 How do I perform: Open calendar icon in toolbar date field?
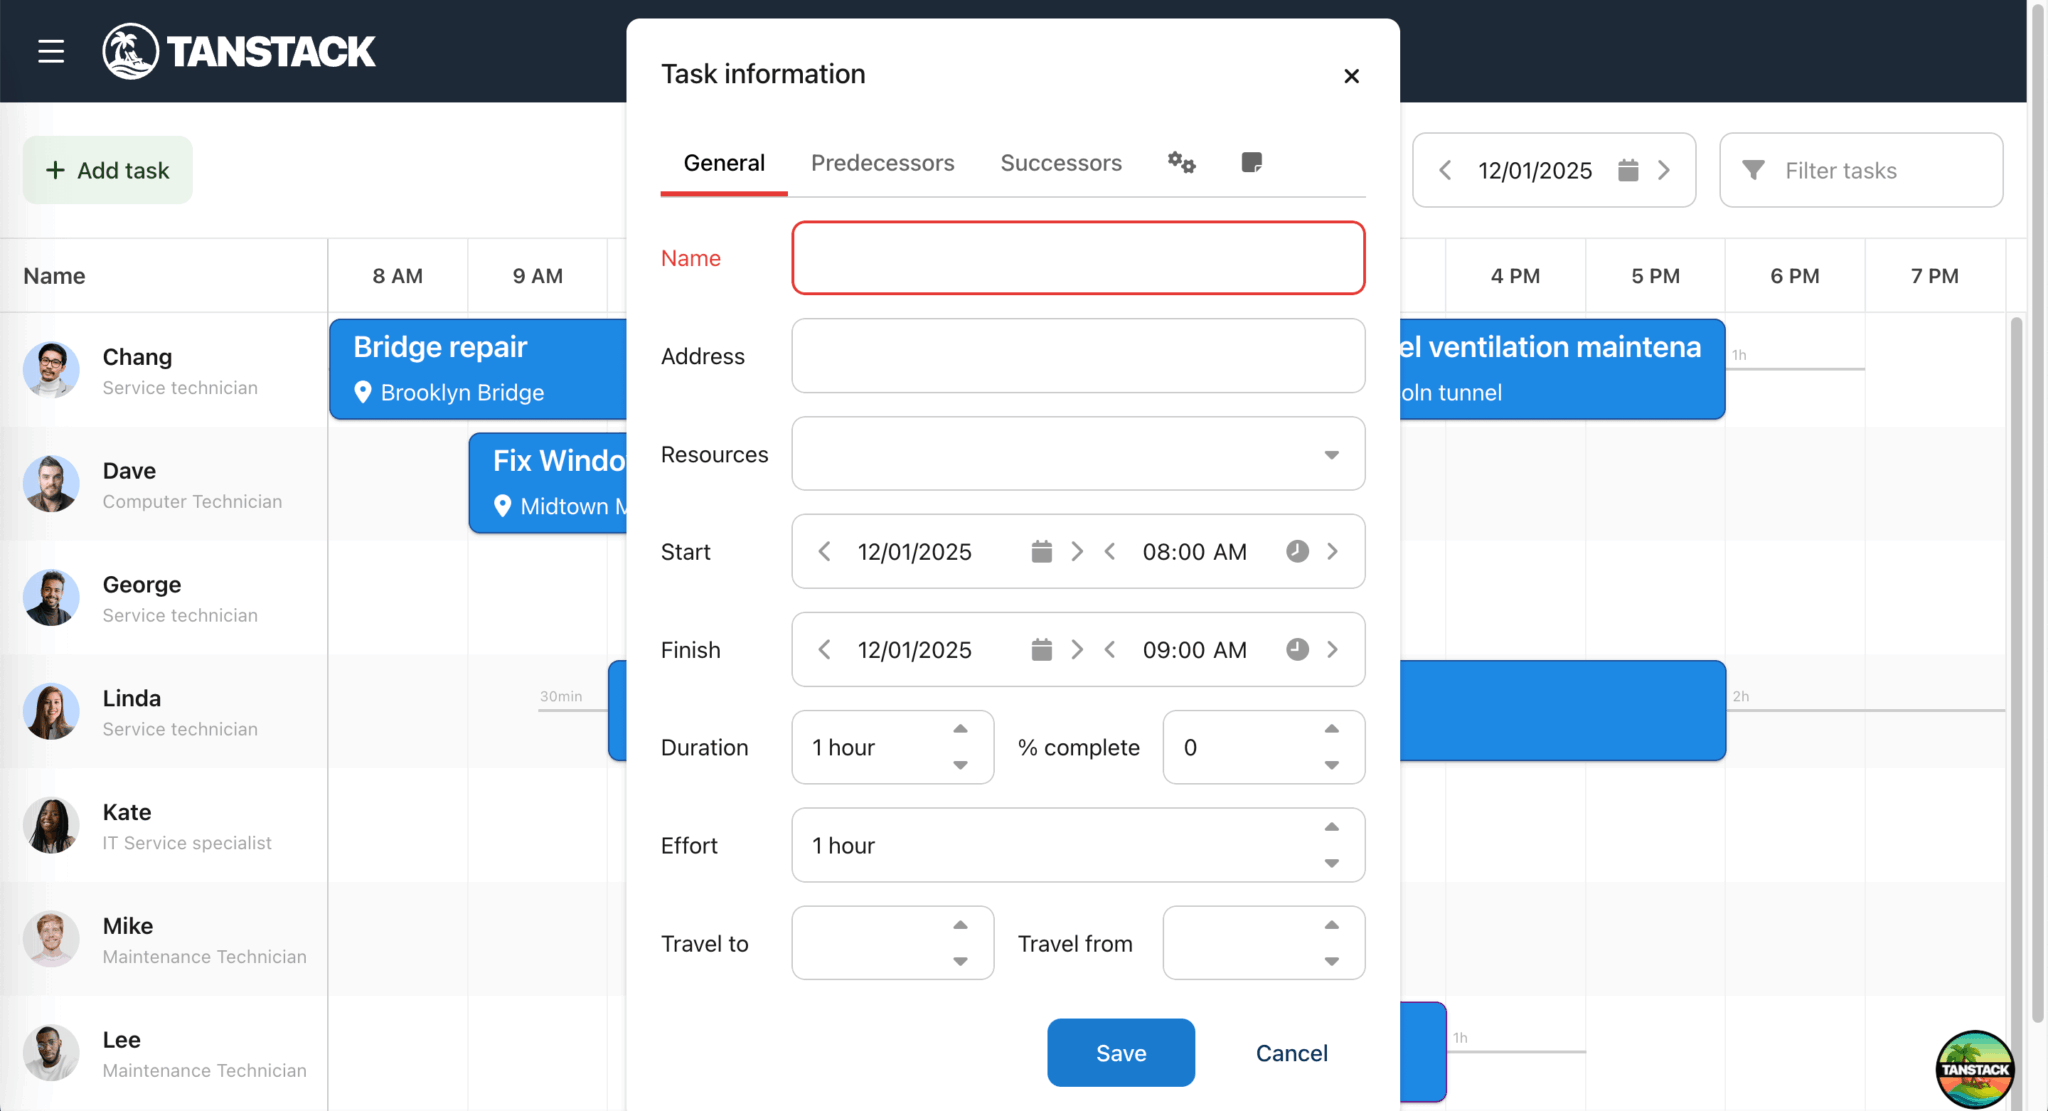click(x=1628, y=170)
